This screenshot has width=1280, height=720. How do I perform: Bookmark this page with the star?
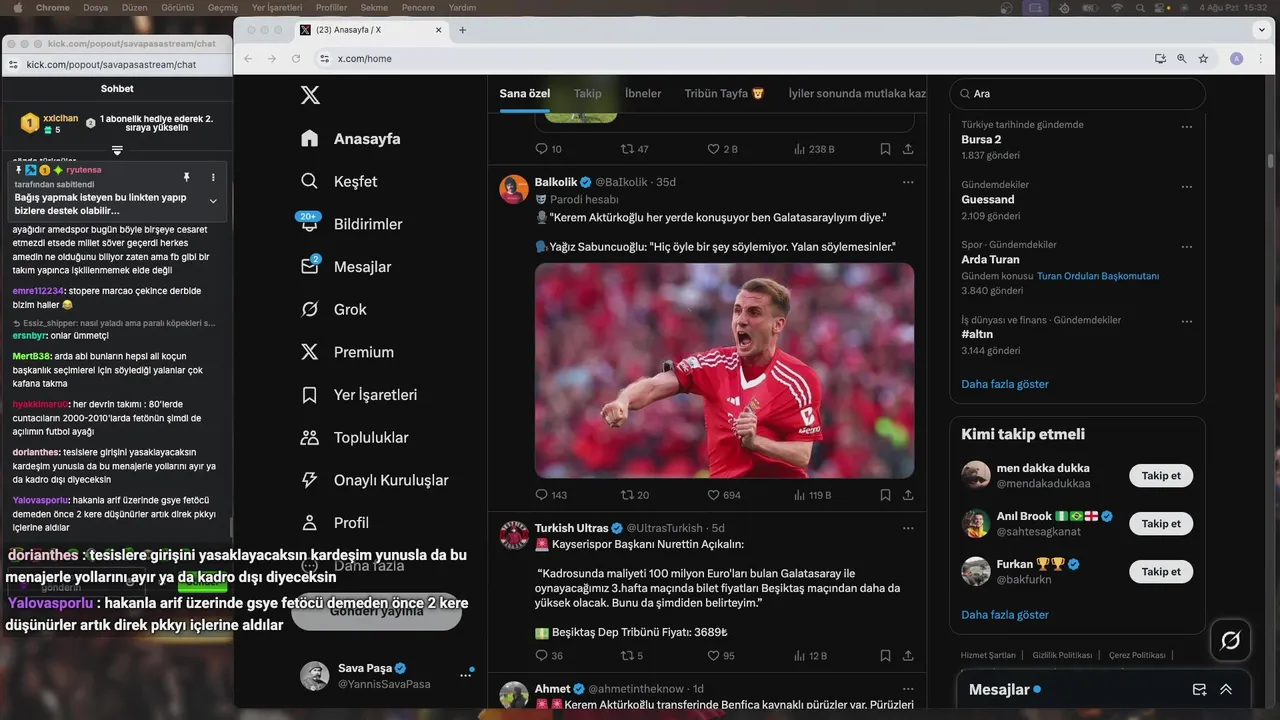[x=1203, y=59]
